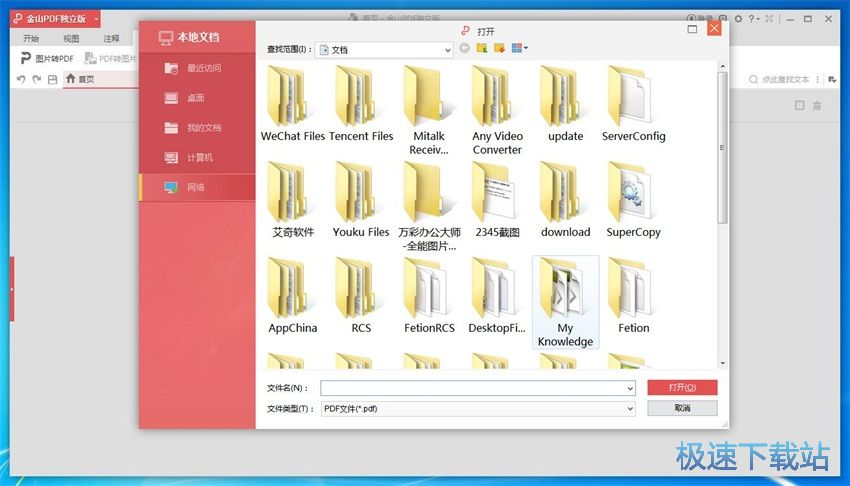This screenshot has height=486, width=850.
Task: Select the FetionRCS folder
Action: click(429, 295)
